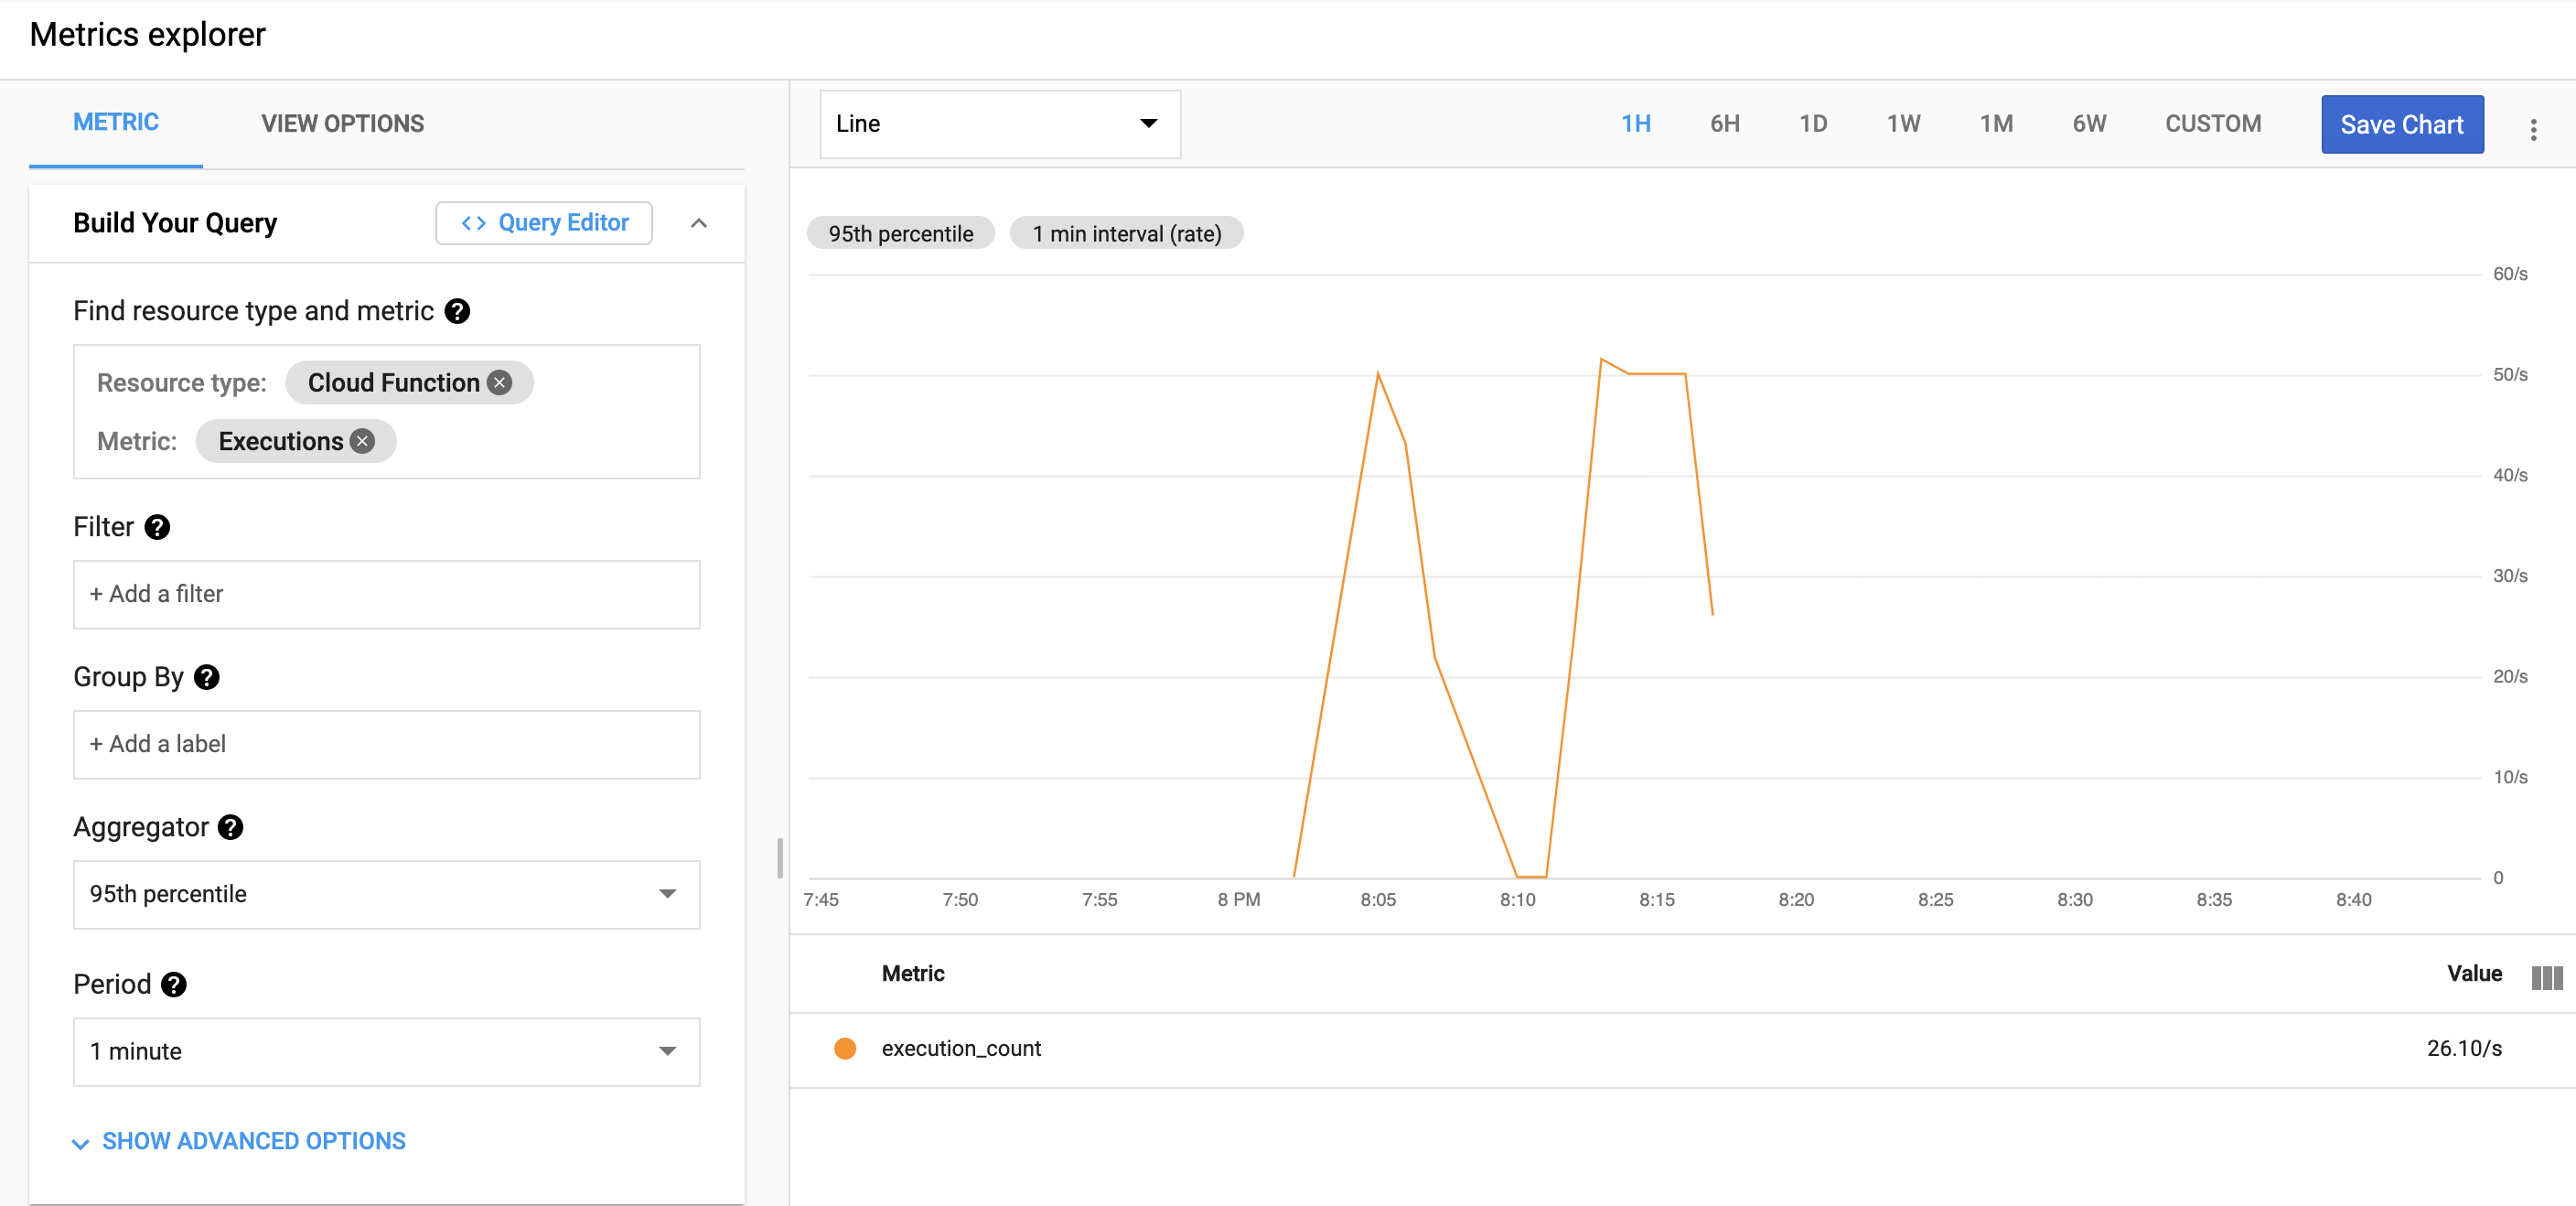Screen dimensions: 2576x1206
Task: Toggle the 1 min interval rate chip
Action: 1126,233
